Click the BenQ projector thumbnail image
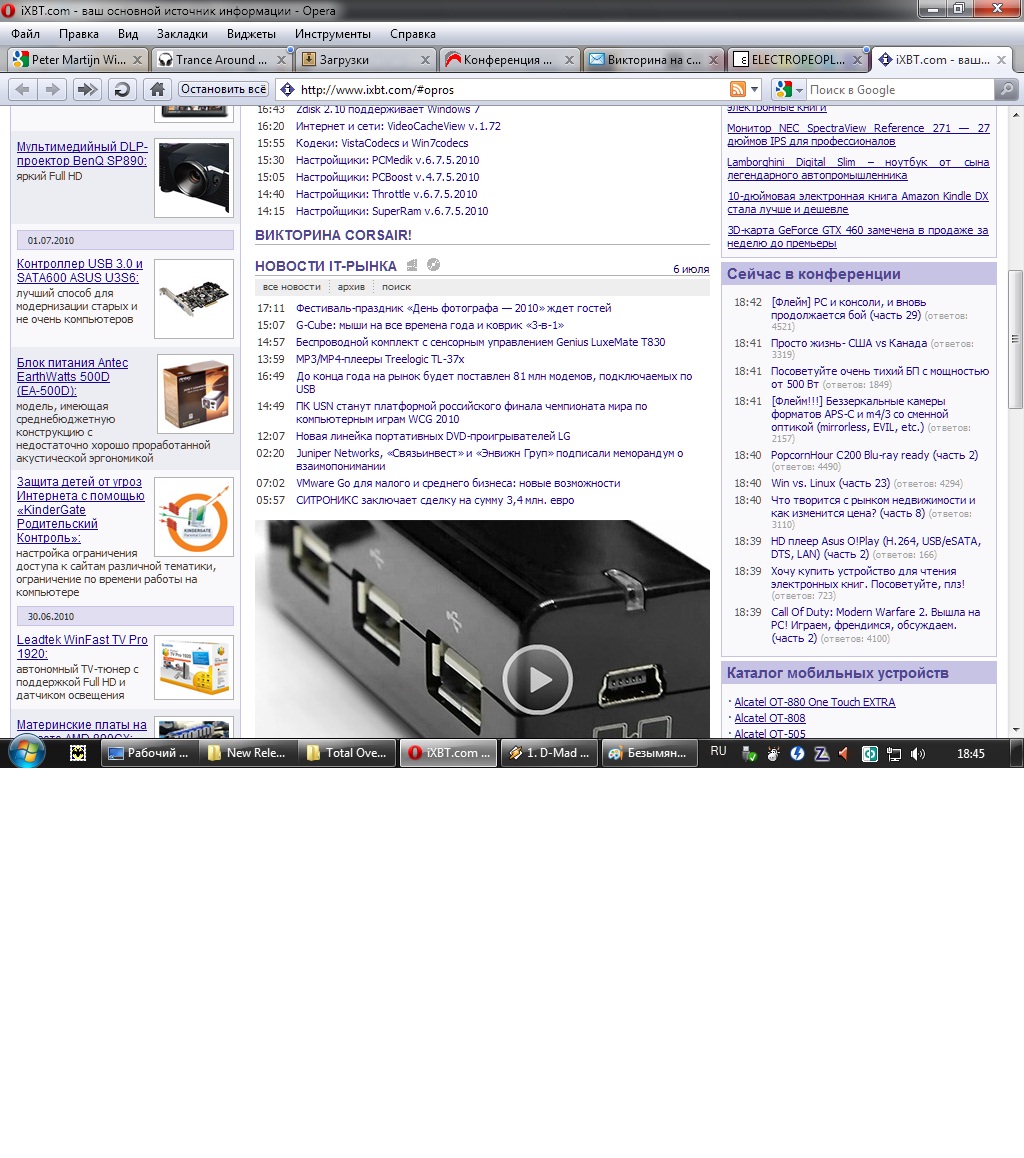This screenshot has width=1024, height=1158. pyautogui.click(x=193, y=178)
